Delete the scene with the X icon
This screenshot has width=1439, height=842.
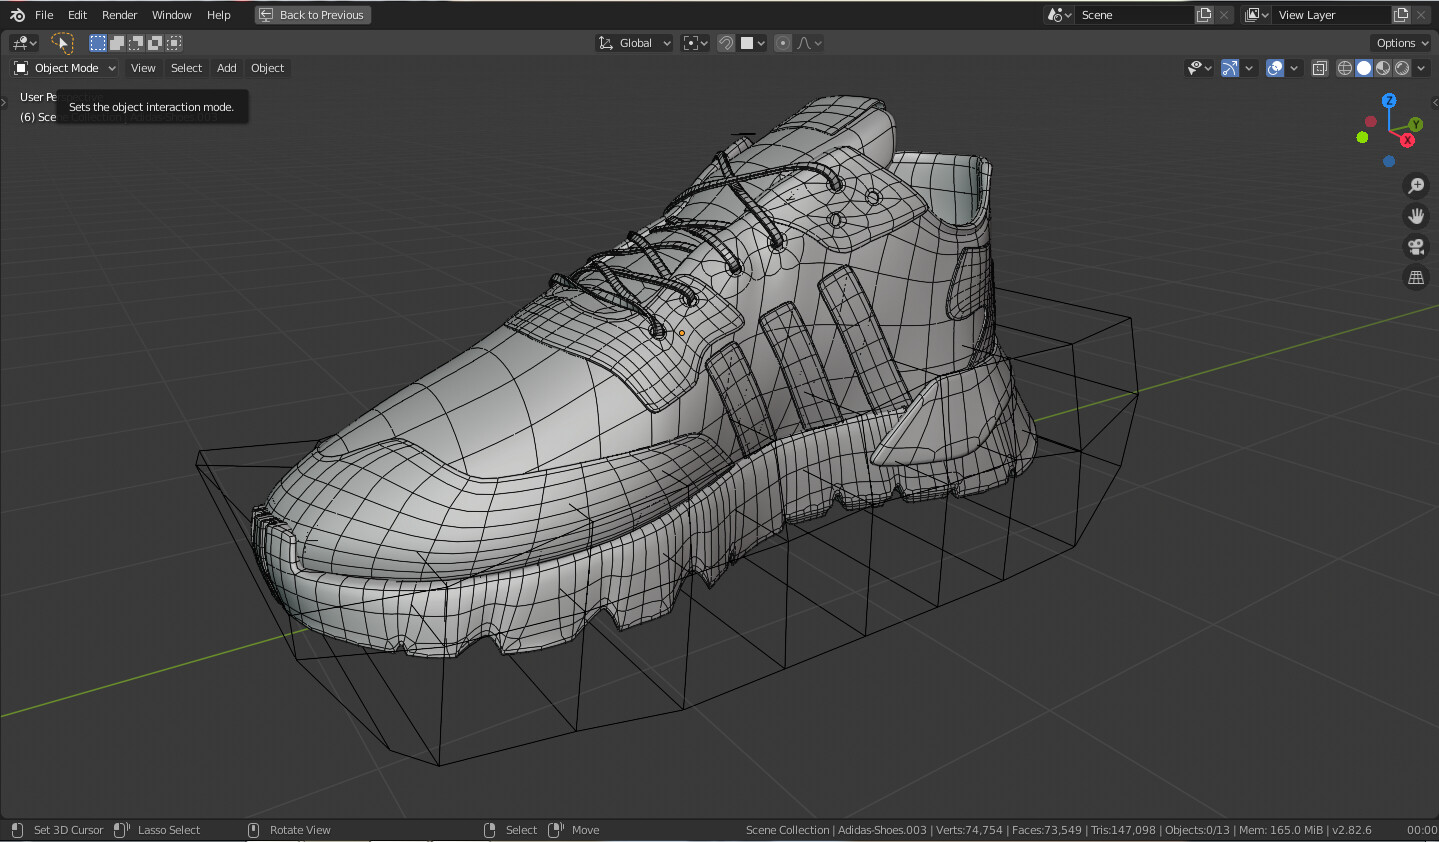click(x=1224, y=15)
